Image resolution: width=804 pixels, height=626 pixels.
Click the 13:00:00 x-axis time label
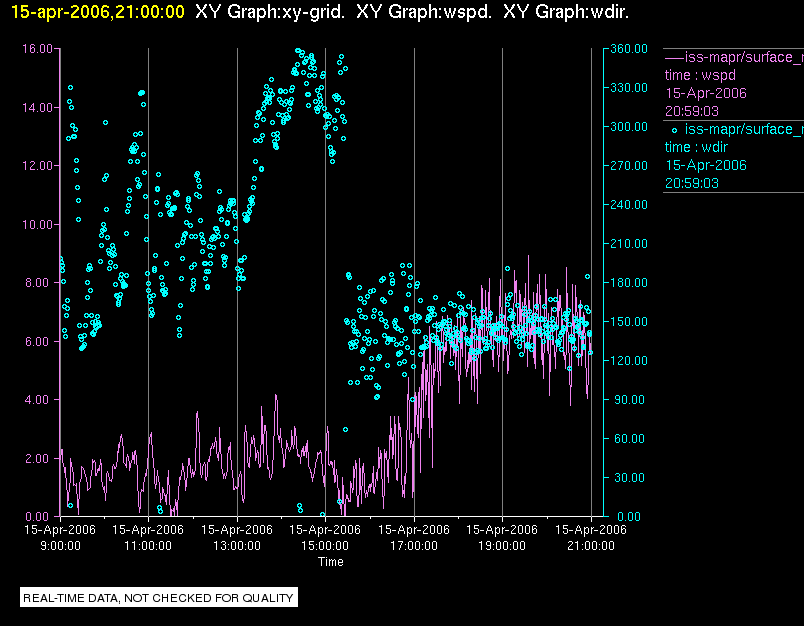tap(236, 546)
